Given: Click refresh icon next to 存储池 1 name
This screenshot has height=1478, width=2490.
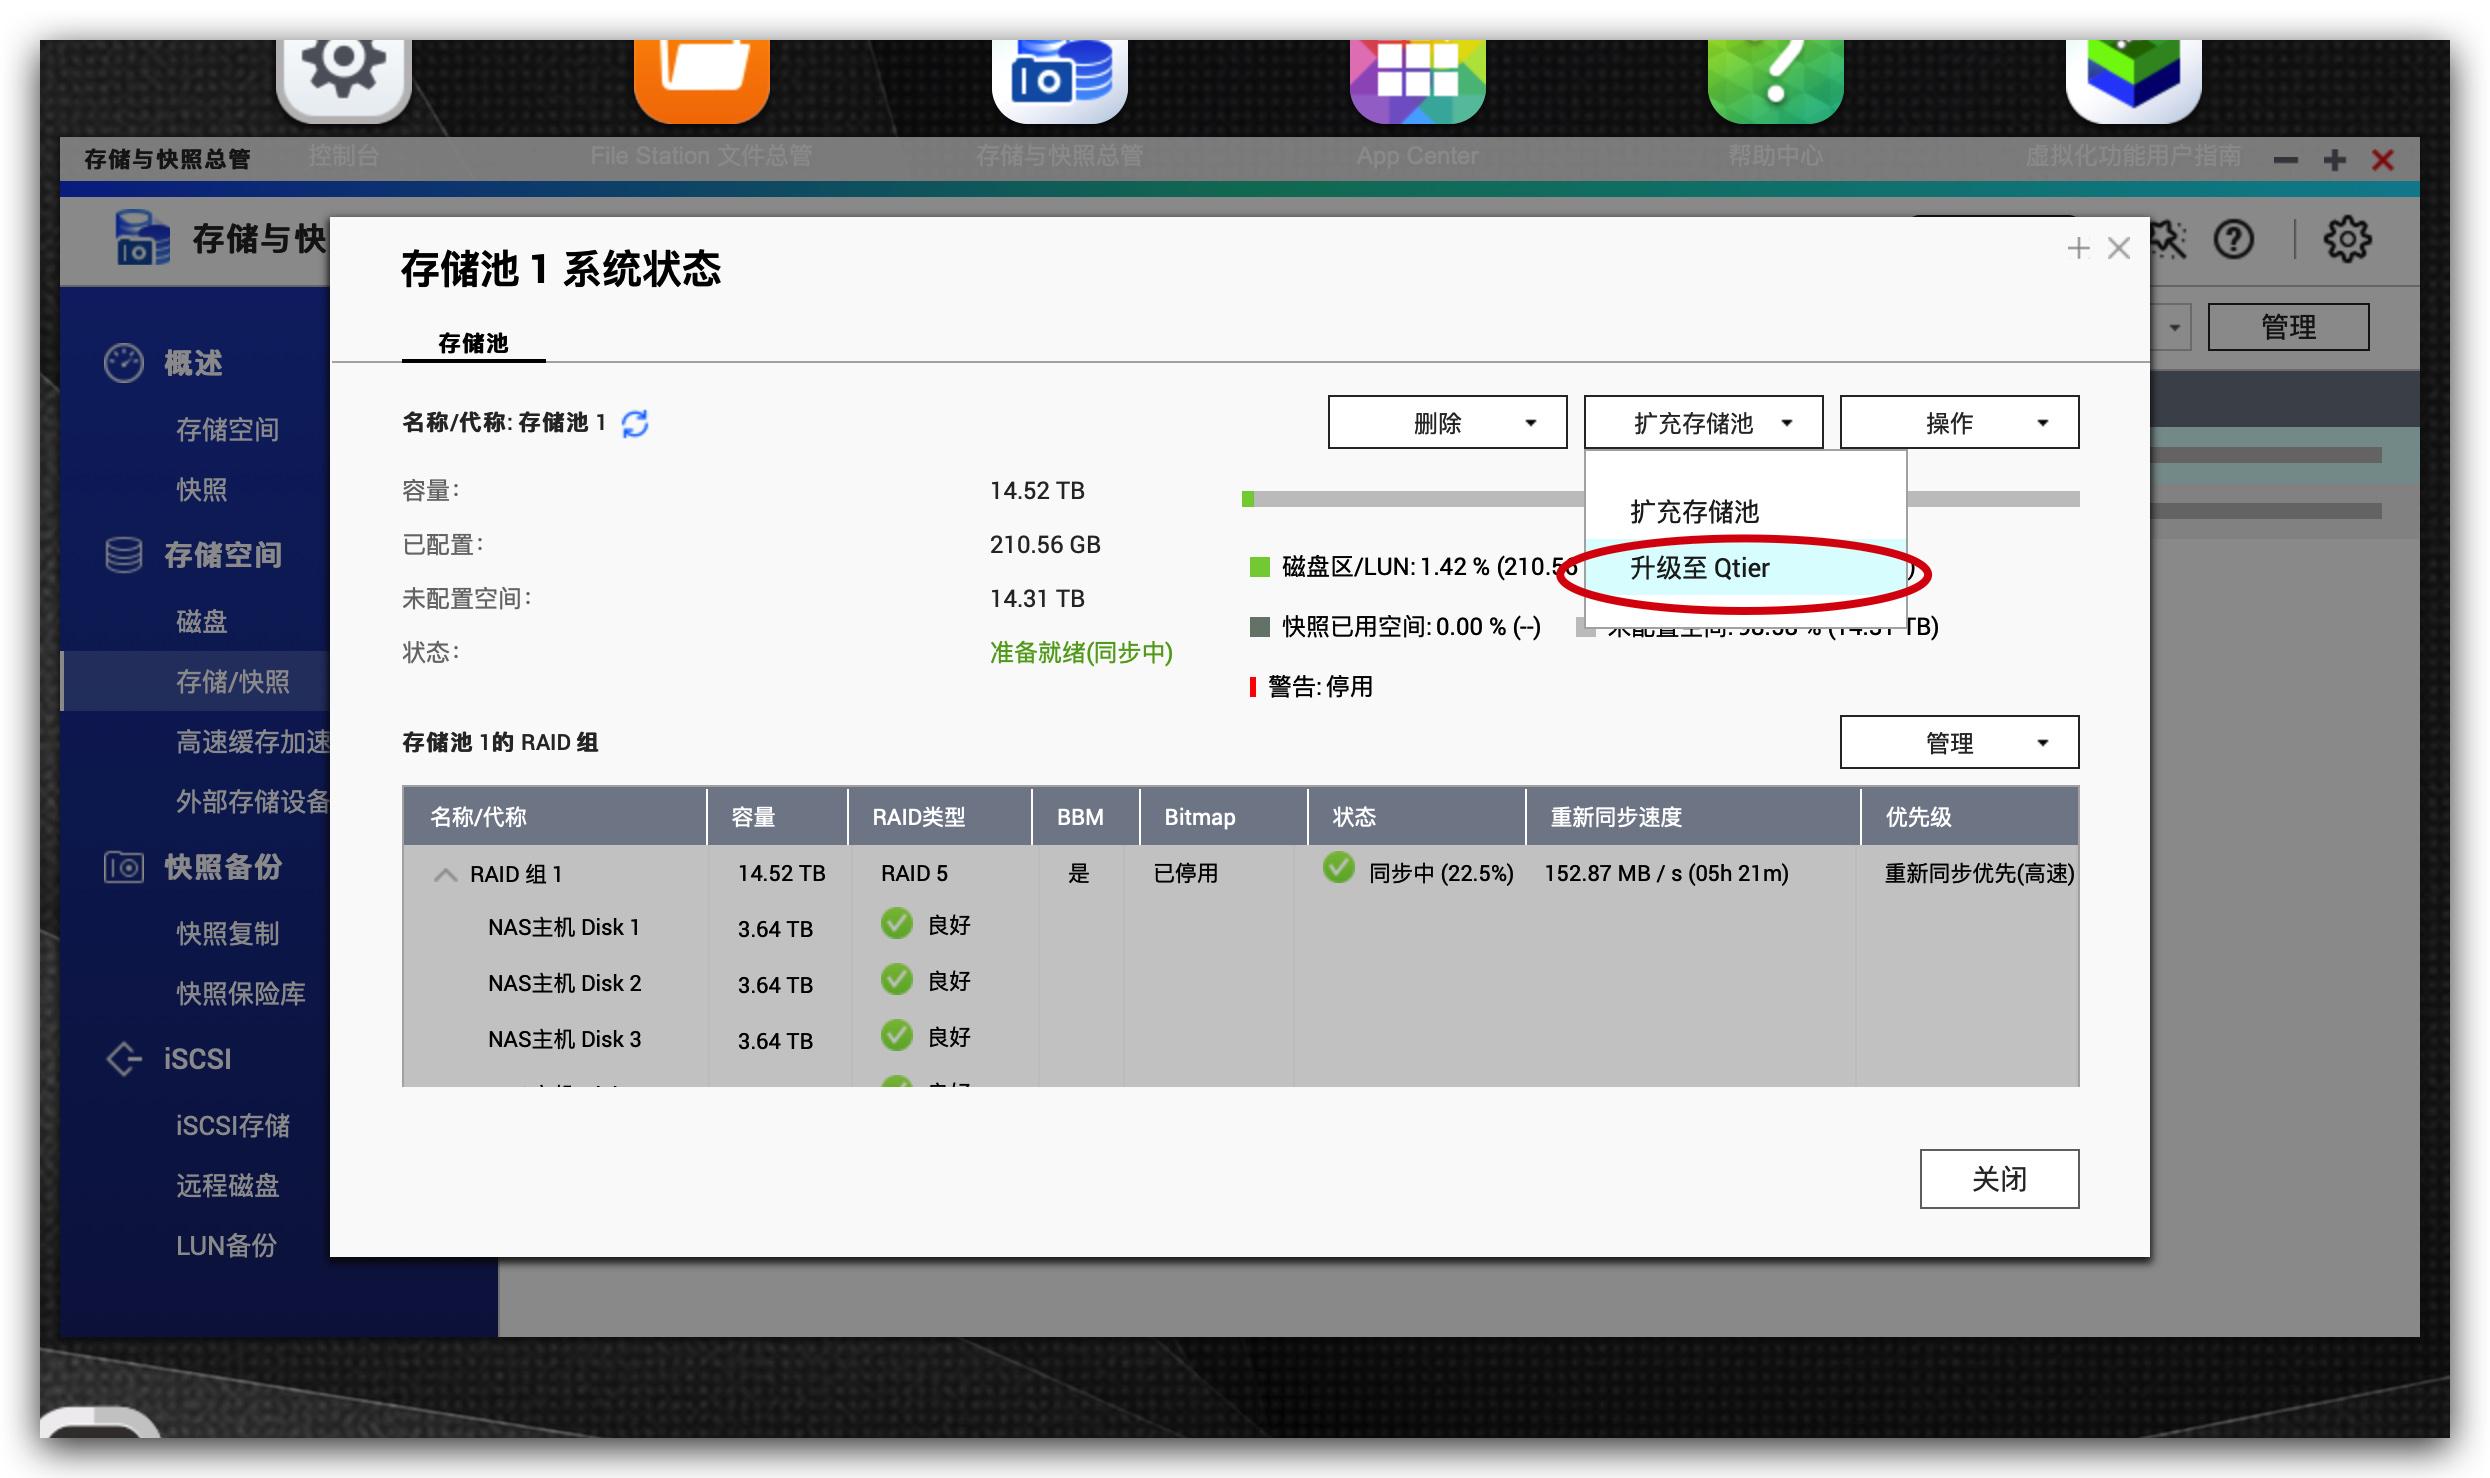Looking at the screenshot, I should tap(635, 424).
